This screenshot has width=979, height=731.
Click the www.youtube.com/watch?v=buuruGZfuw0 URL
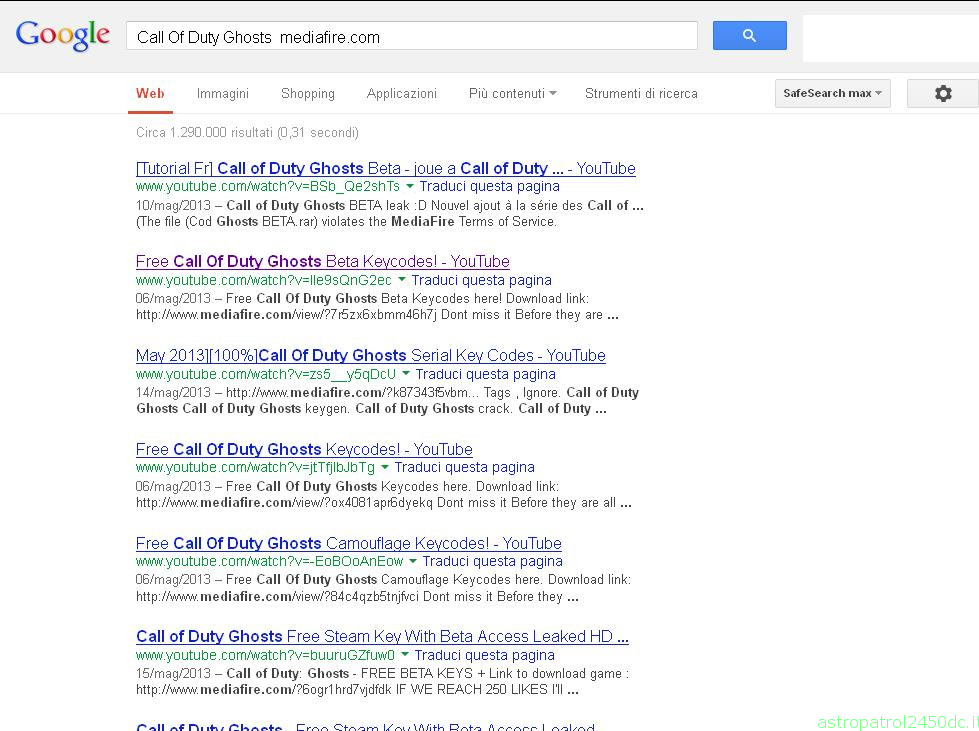(265, 655)
